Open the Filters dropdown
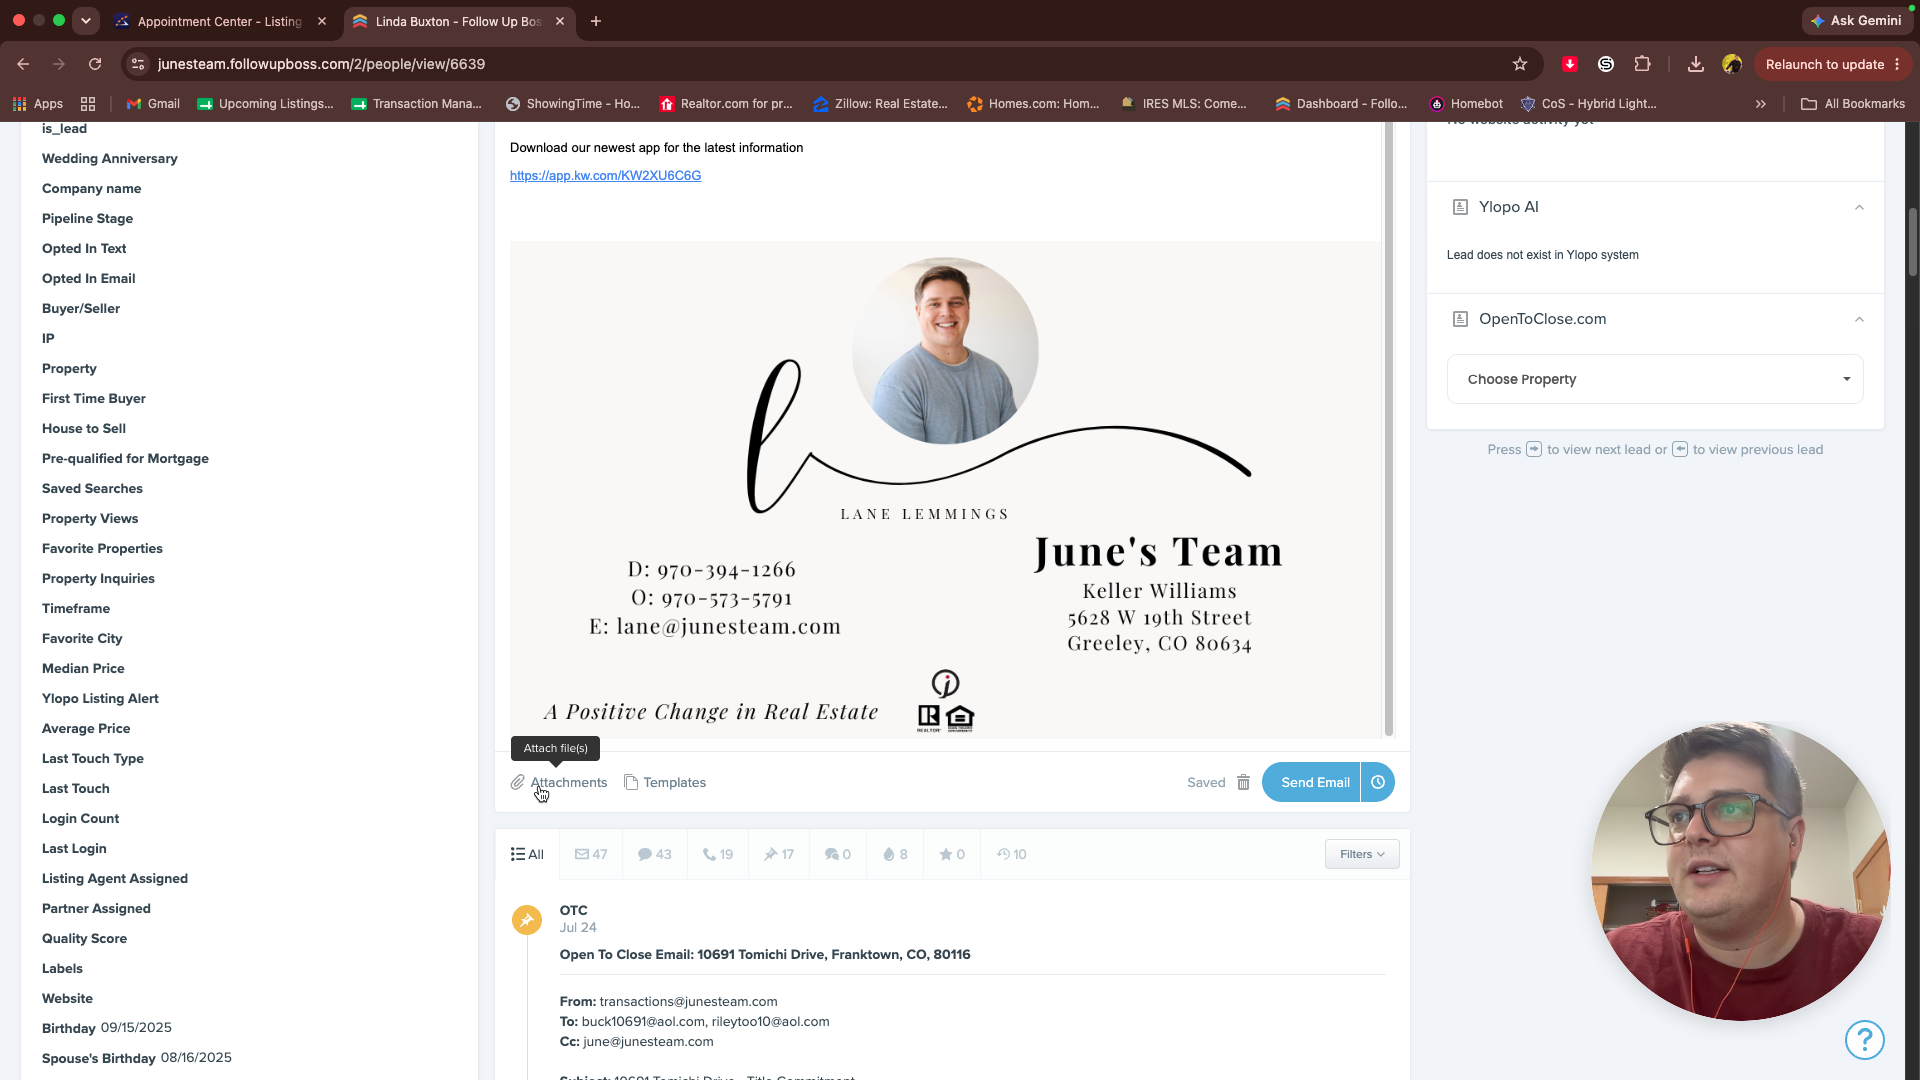The height and width of the screenshot is (1080, 1920). pos(1362,854)
